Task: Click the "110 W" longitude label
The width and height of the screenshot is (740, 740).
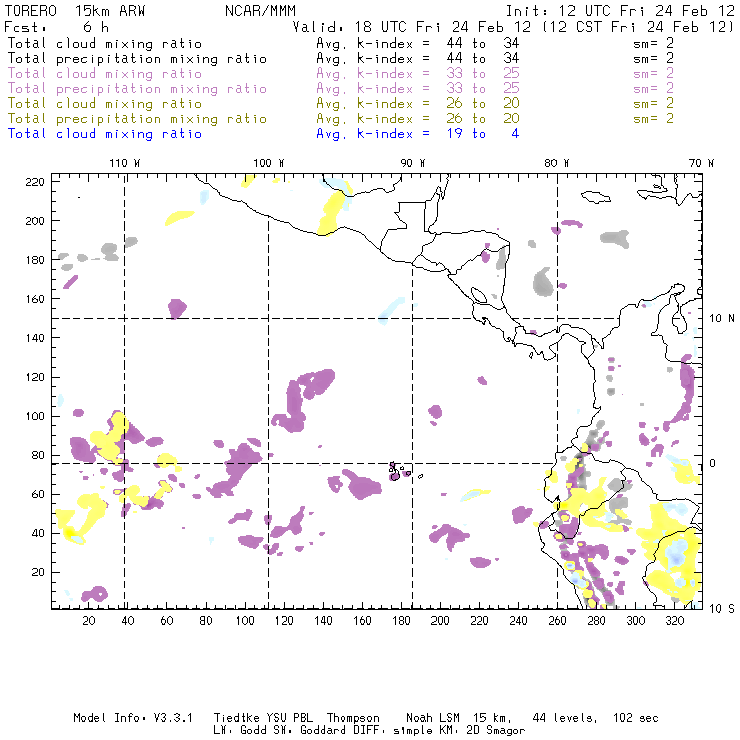Action: [125, 163]
